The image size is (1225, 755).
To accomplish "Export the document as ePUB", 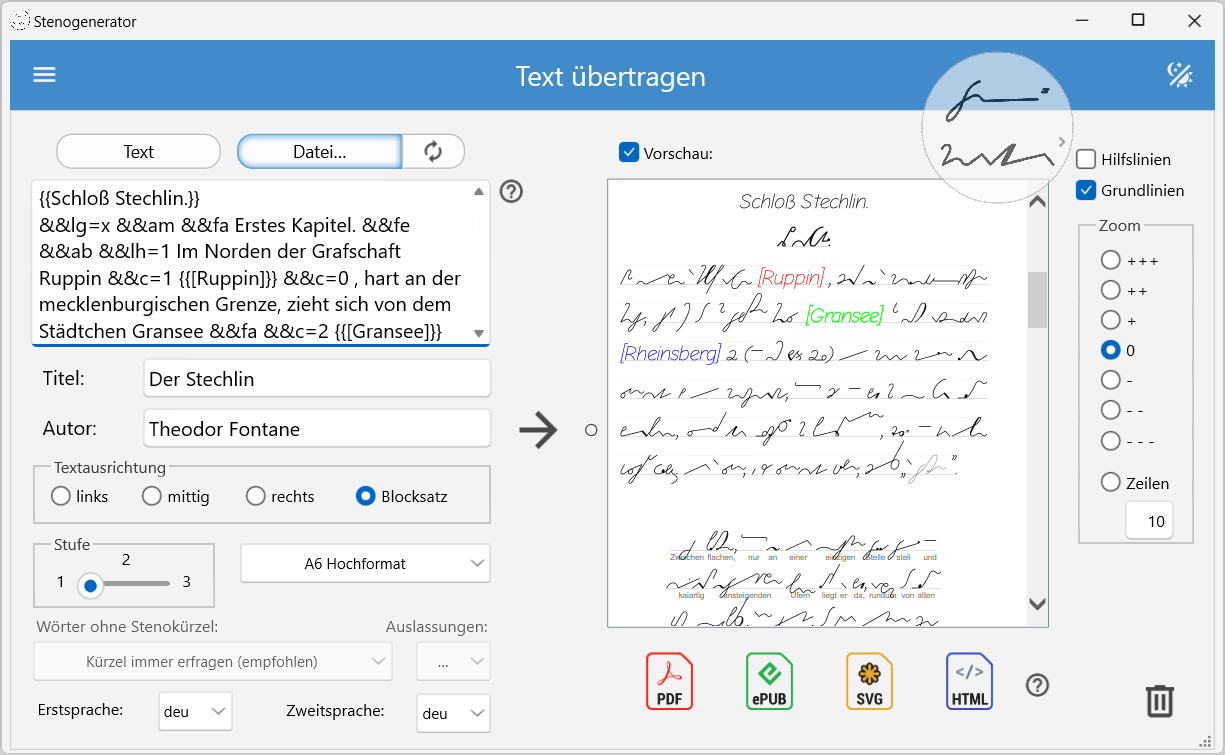I will (769, 682).
